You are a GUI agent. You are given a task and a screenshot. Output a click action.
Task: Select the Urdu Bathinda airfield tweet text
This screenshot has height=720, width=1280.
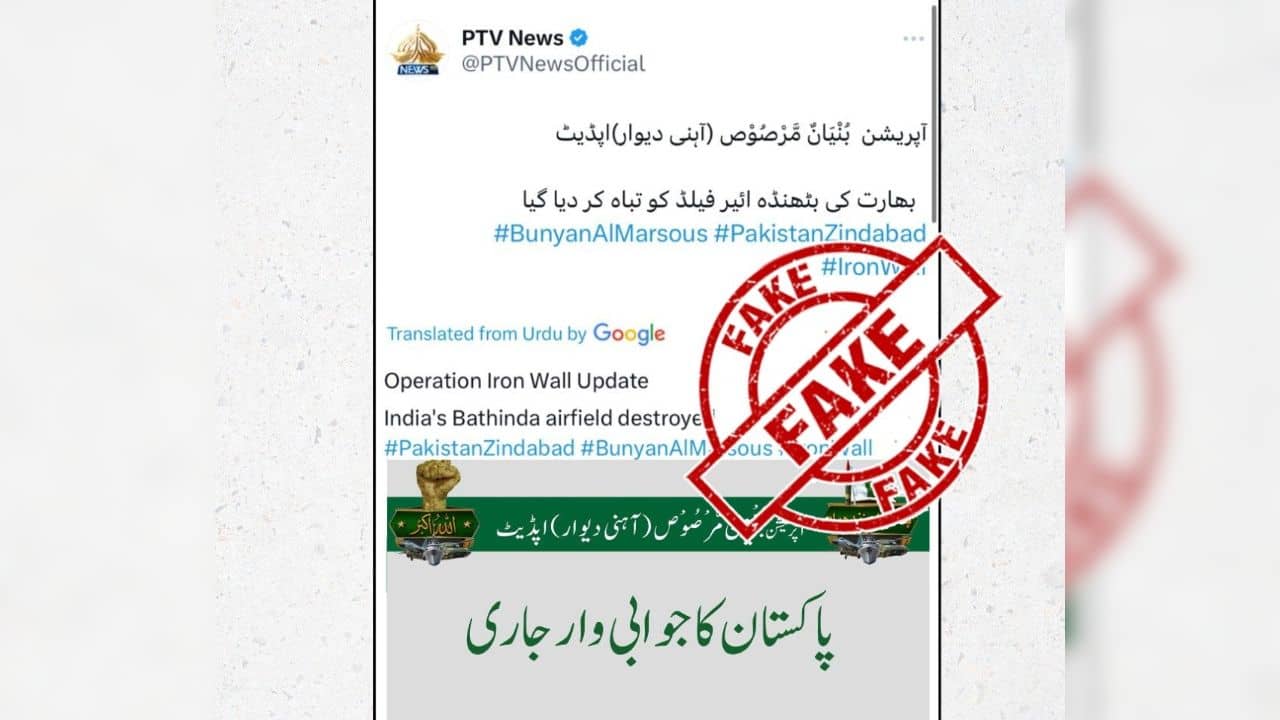(x=716, y=200)
